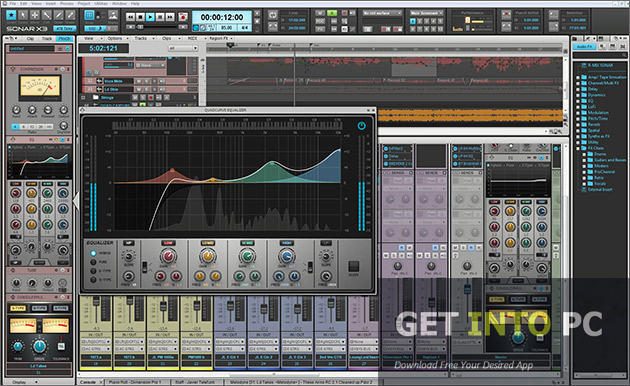The height and width of the screenshot is (386, 630).
Task: Click the red LOW gain knob
Action: pos(168,256)
